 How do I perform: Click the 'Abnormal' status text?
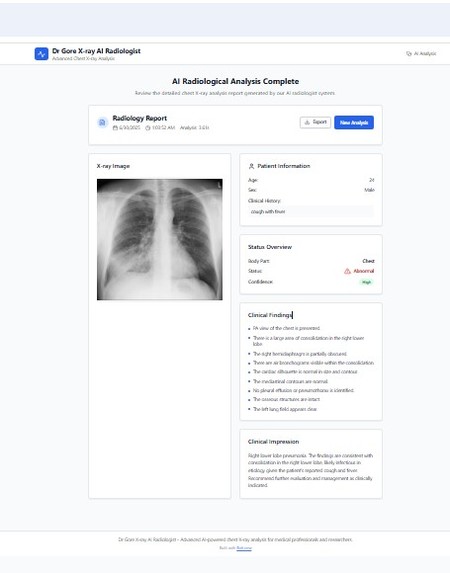(x=364, y=271)
